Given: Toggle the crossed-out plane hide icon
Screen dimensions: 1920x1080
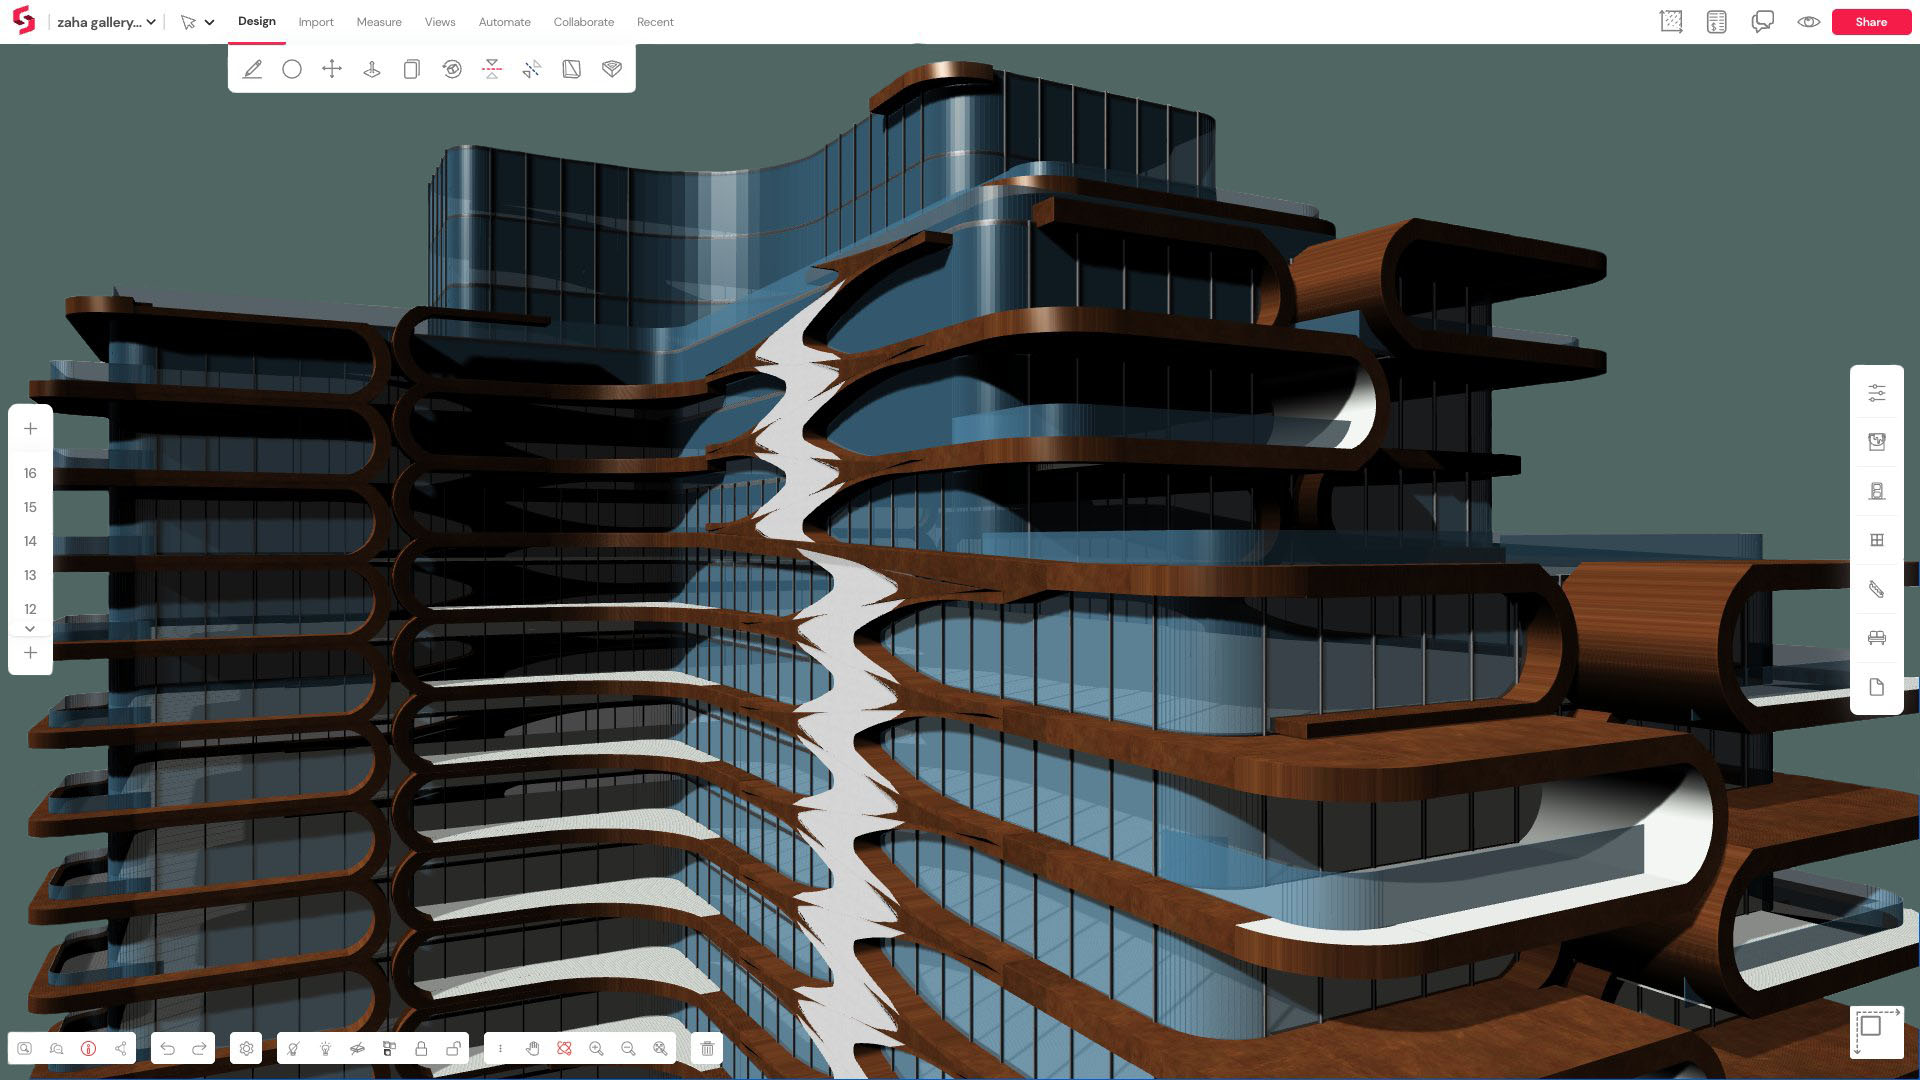Looking at the screenshot, I should coord(357,1048).
